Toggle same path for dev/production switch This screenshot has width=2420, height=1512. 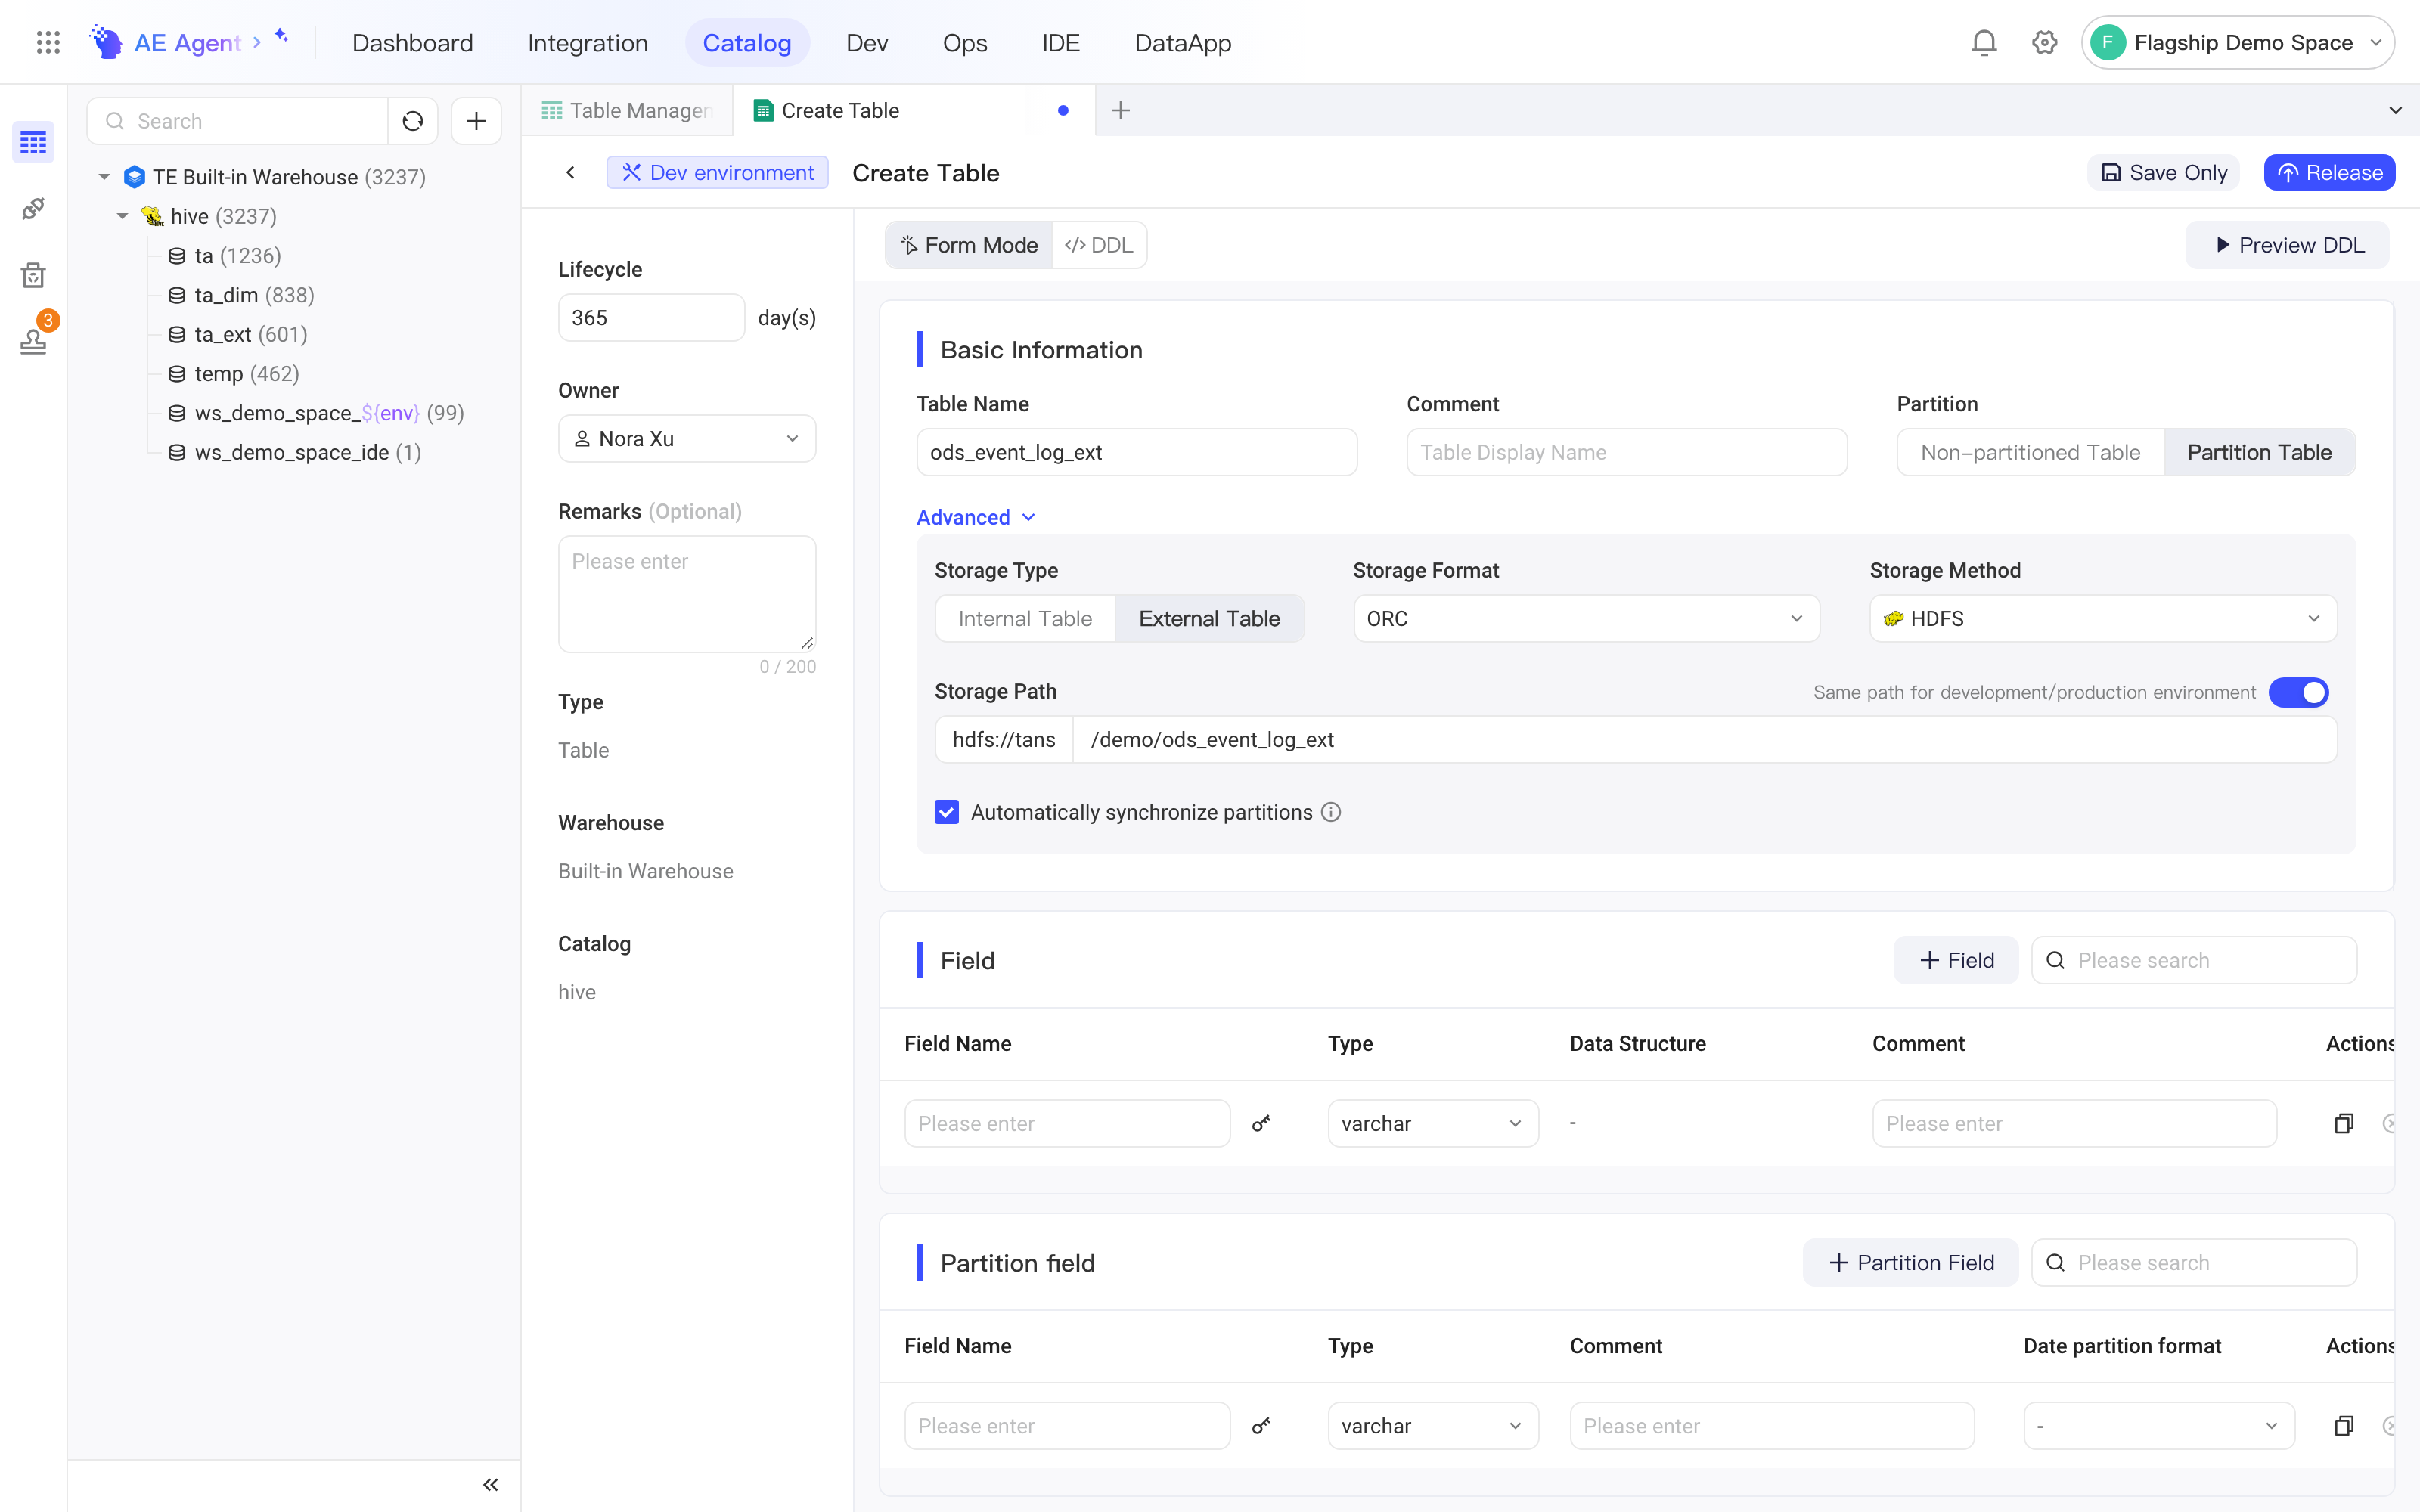(2298, 692)
